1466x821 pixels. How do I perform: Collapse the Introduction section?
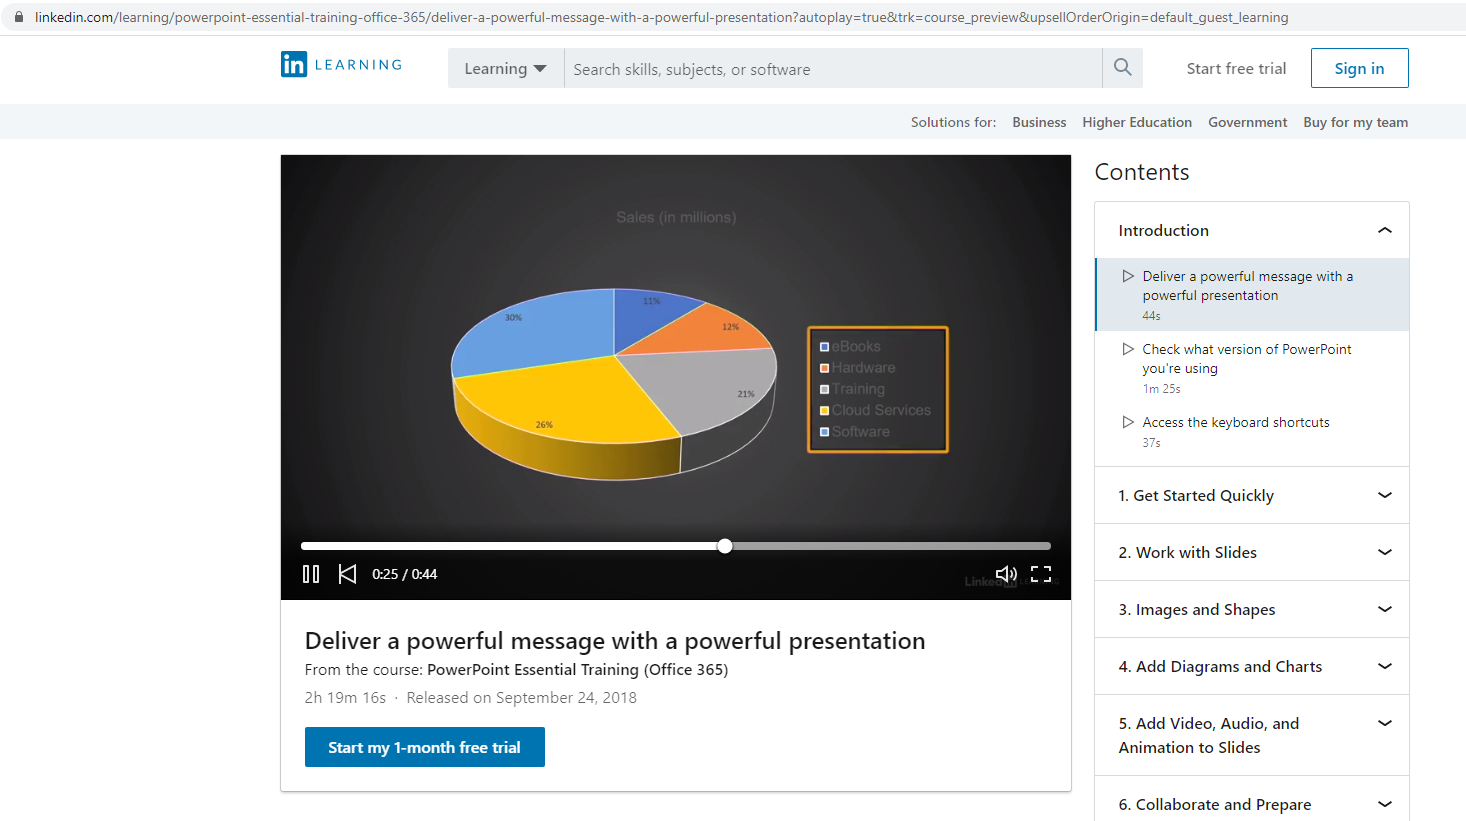click(1385, 229)
